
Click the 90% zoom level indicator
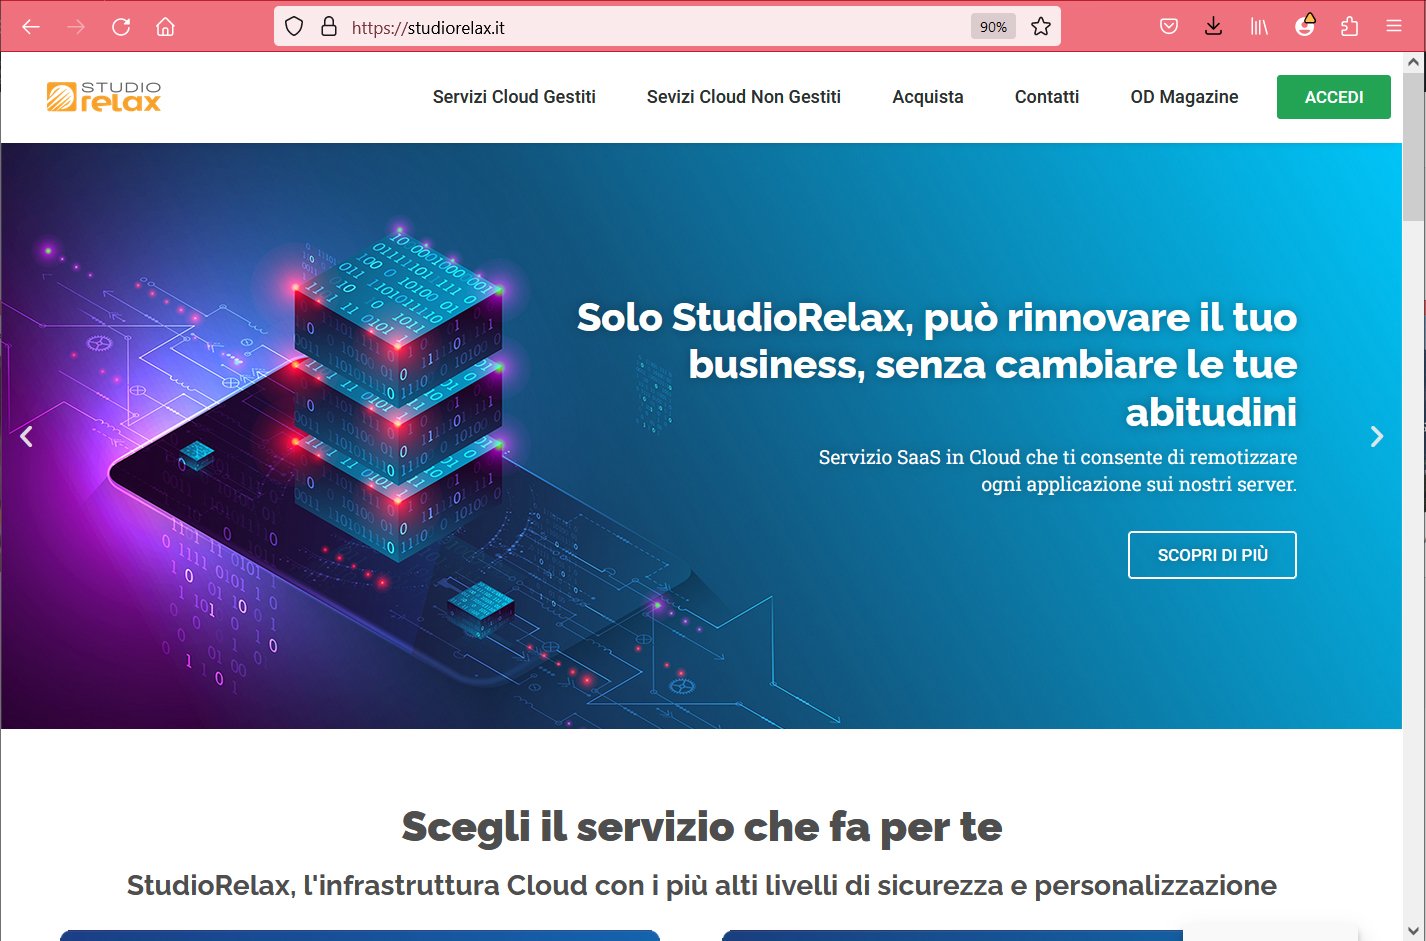tap(993, 27)
